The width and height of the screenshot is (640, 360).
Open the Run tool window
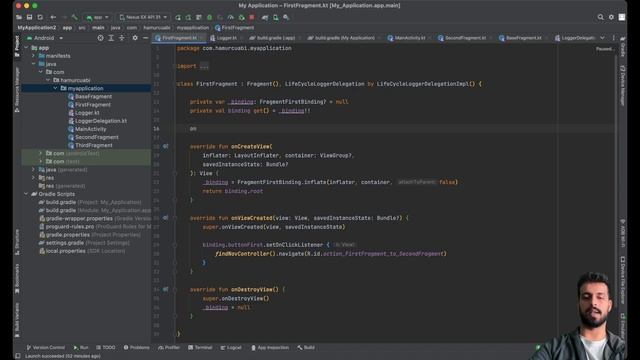(x=81, y=348)
